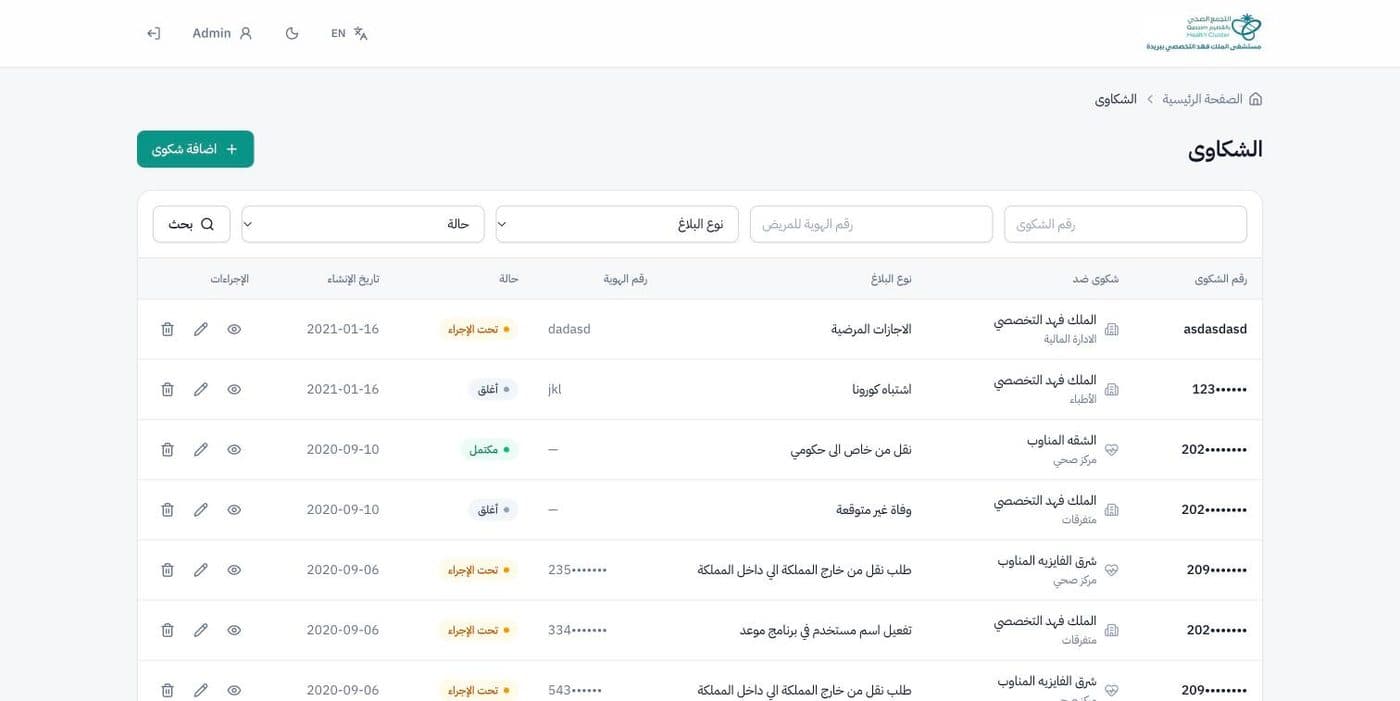Image resolution: width=1400 pixels, height=701 pixels.
Task: Open the نوع البلاغ dropdown
Action: [617, 224]
